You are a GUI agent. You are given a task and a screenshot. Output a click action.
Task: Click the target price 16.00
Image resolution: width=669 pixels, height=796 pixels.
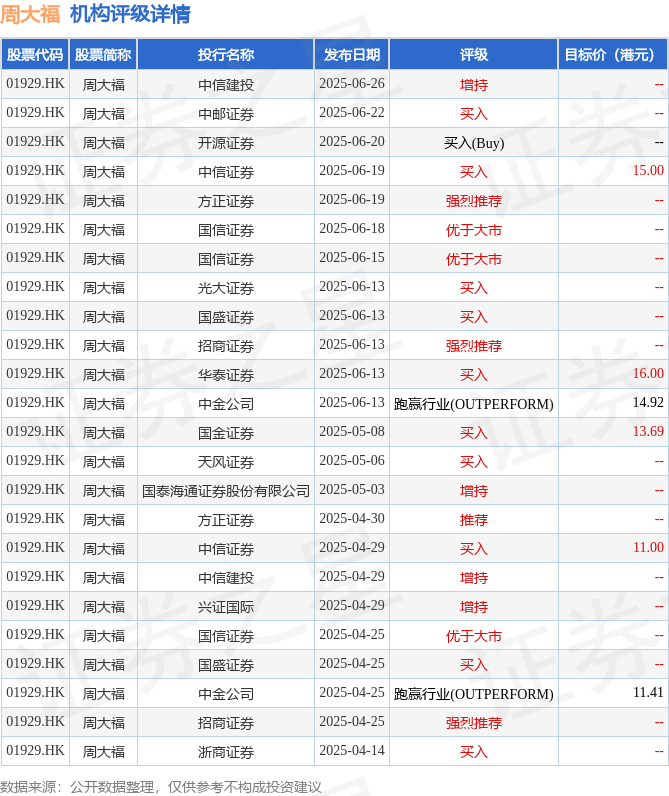[x=648, y=373]
